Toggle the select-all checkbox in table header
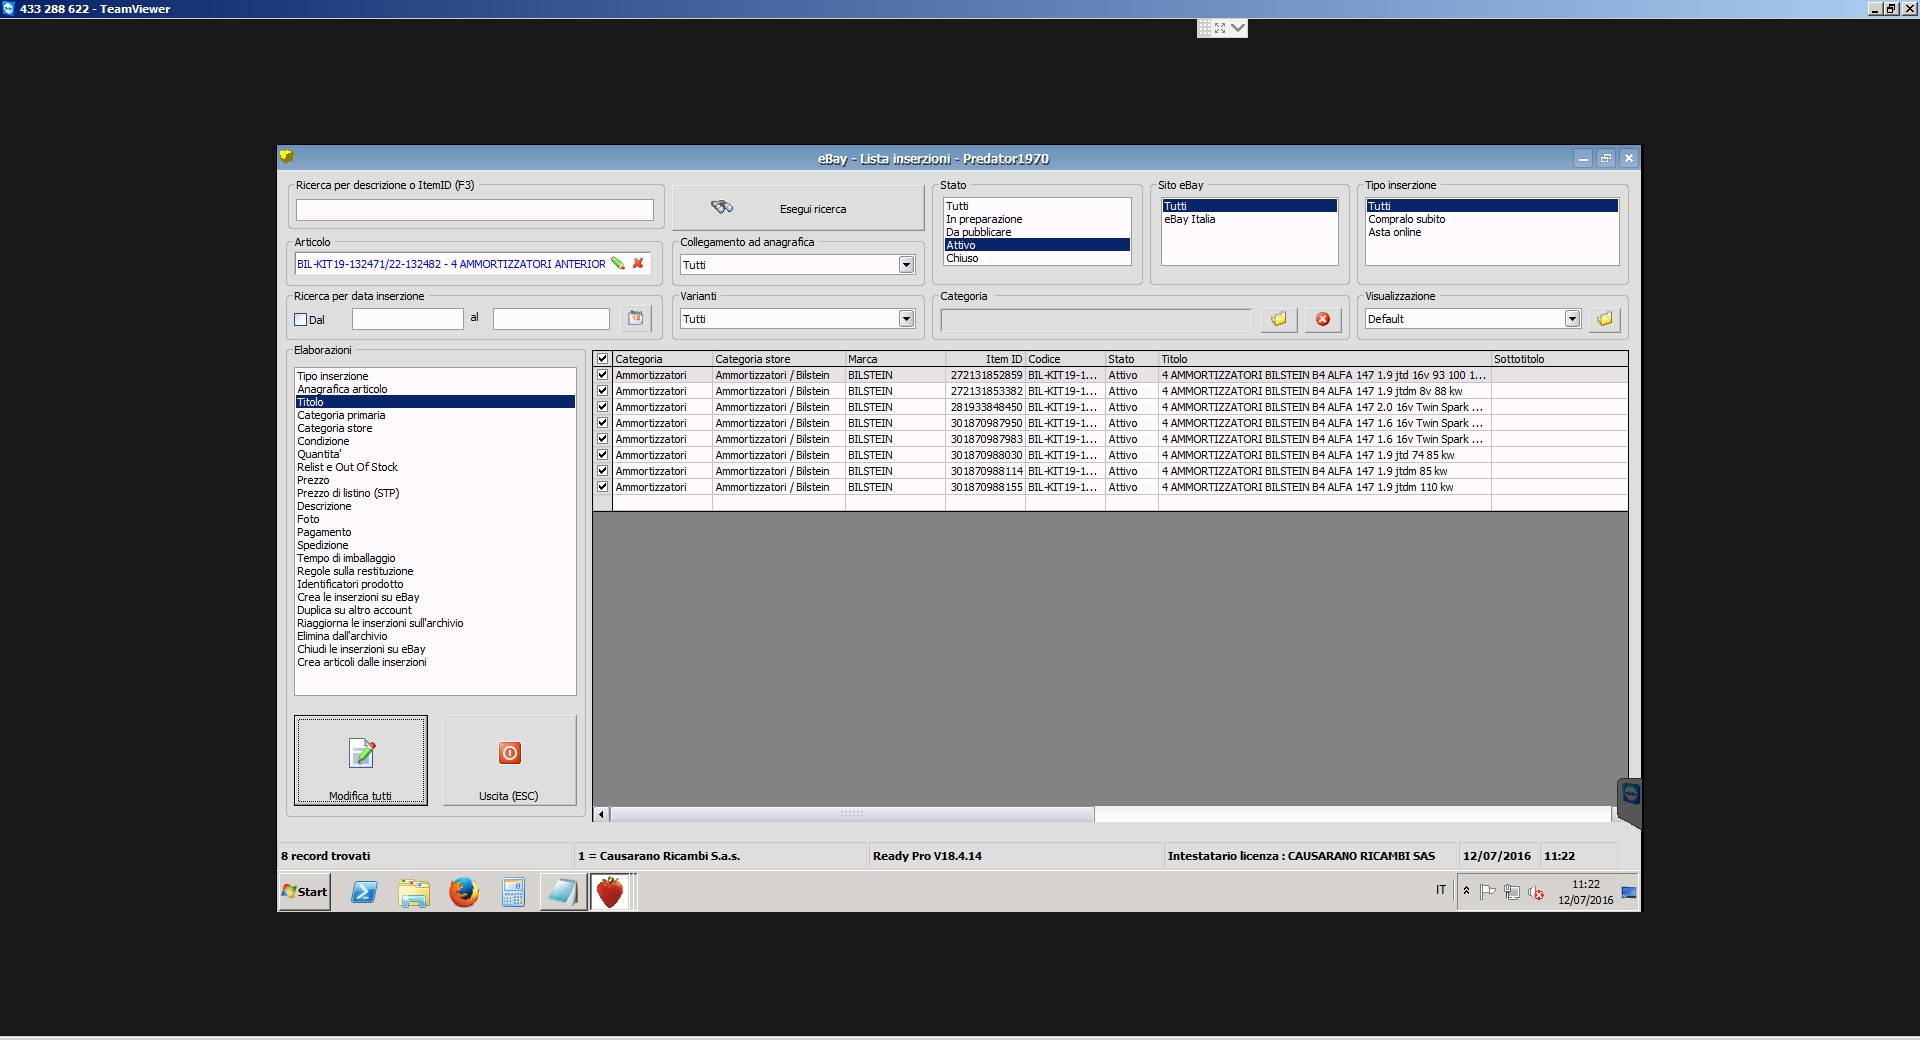Screen dimensions: 1920x1040 (x=603, y=359)
